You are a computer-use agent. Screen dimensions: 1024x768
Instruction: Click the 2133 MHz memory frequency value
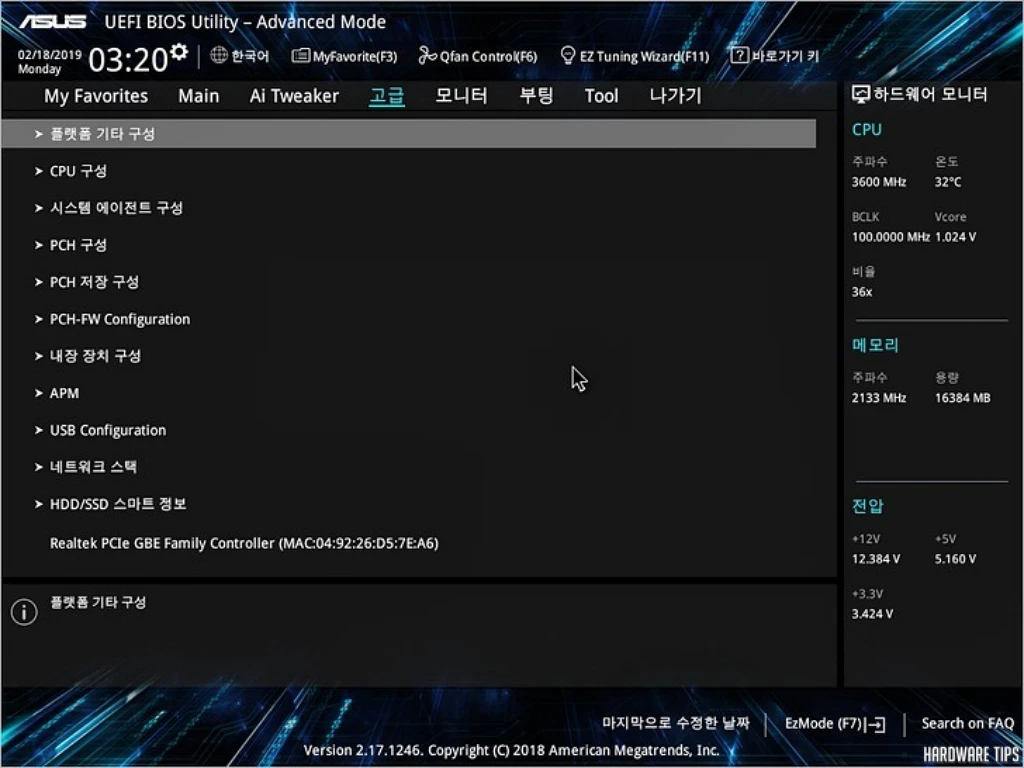pyautogui.click(x=879, y=398)
